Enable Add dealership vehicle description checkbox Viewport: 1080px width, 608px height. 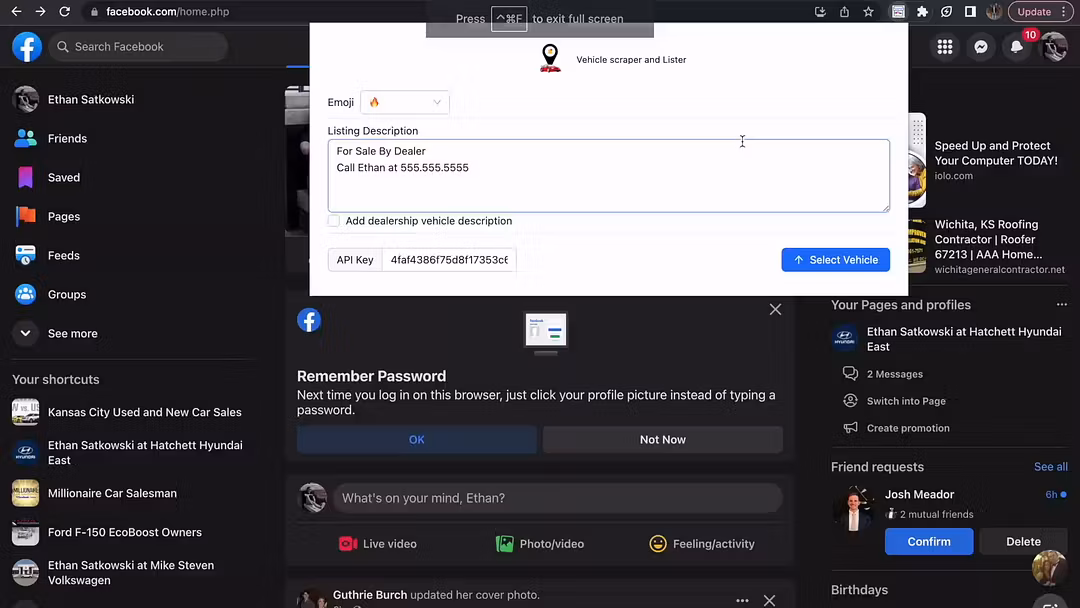(334, 221)
